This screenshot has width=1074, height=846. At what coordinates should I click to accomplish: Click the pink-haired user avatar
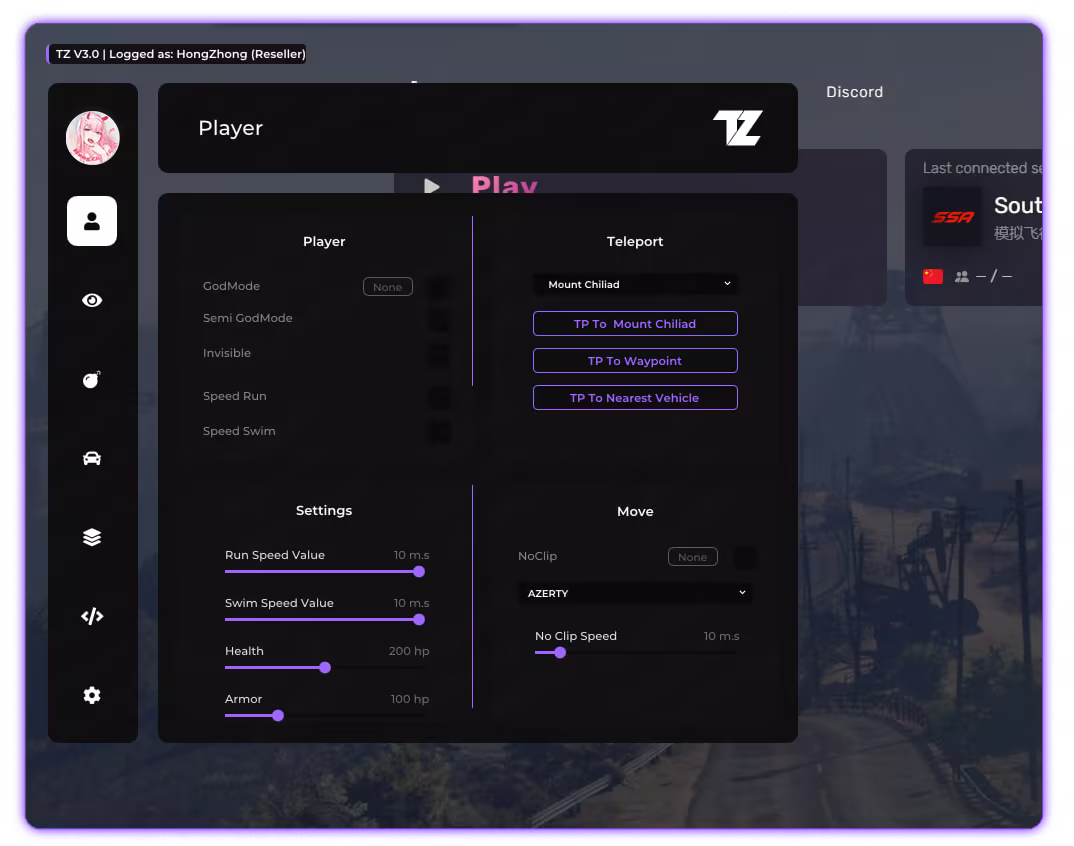[x=93, y=138]
